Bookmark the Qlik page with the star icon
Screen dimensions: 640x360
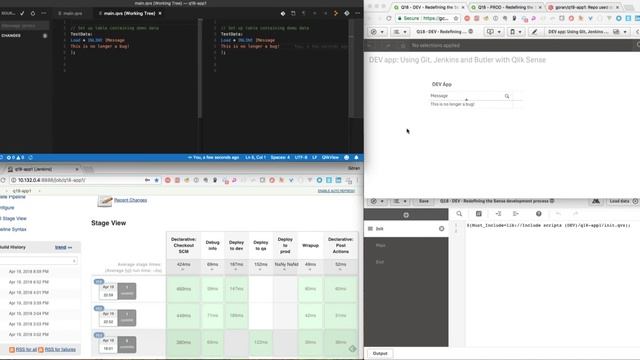[x=456, y=18]
